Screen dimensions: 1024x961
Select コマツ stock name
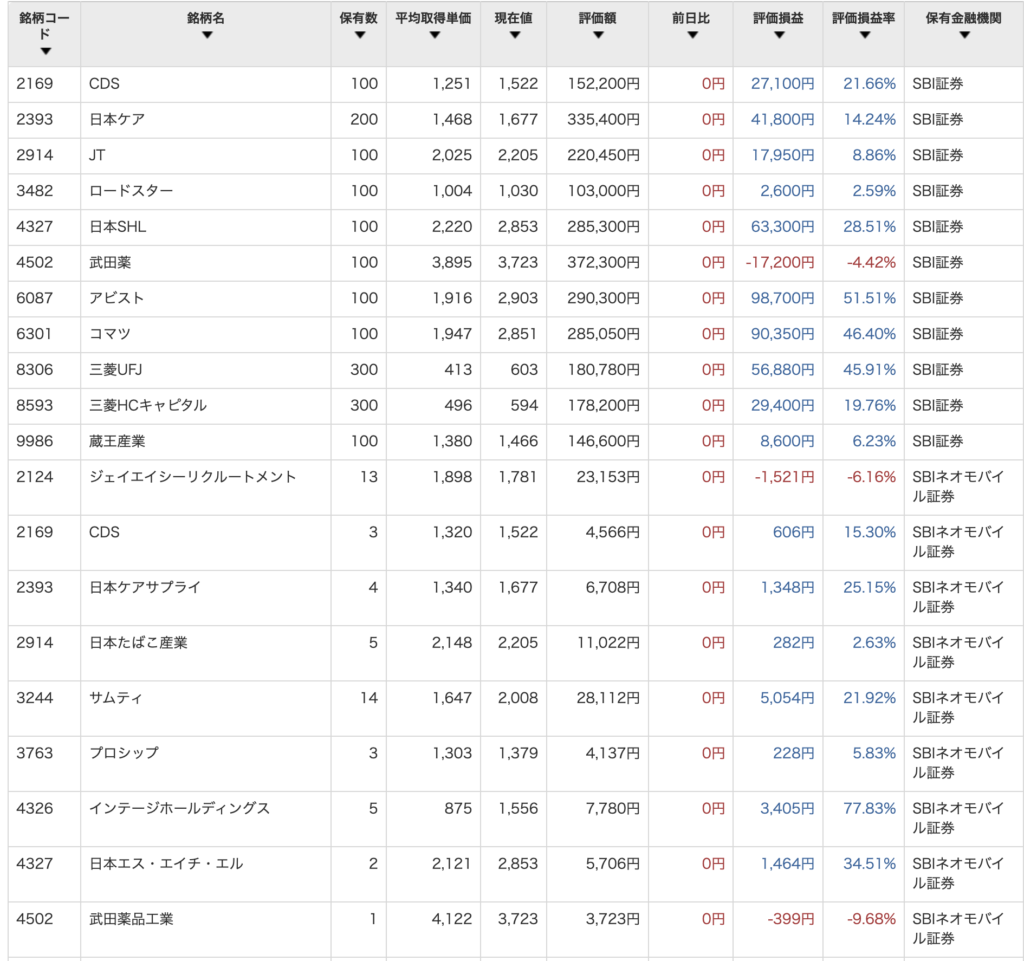click(x=110, y=334)
